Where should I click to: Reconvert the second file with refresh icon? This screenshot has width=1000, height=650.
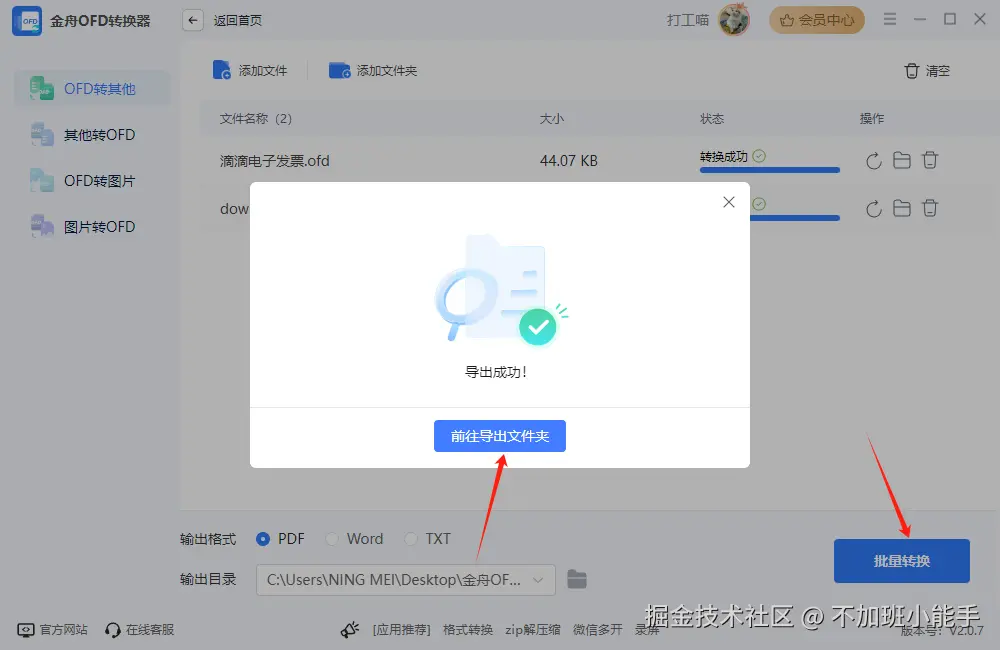(x=874, y=208)
